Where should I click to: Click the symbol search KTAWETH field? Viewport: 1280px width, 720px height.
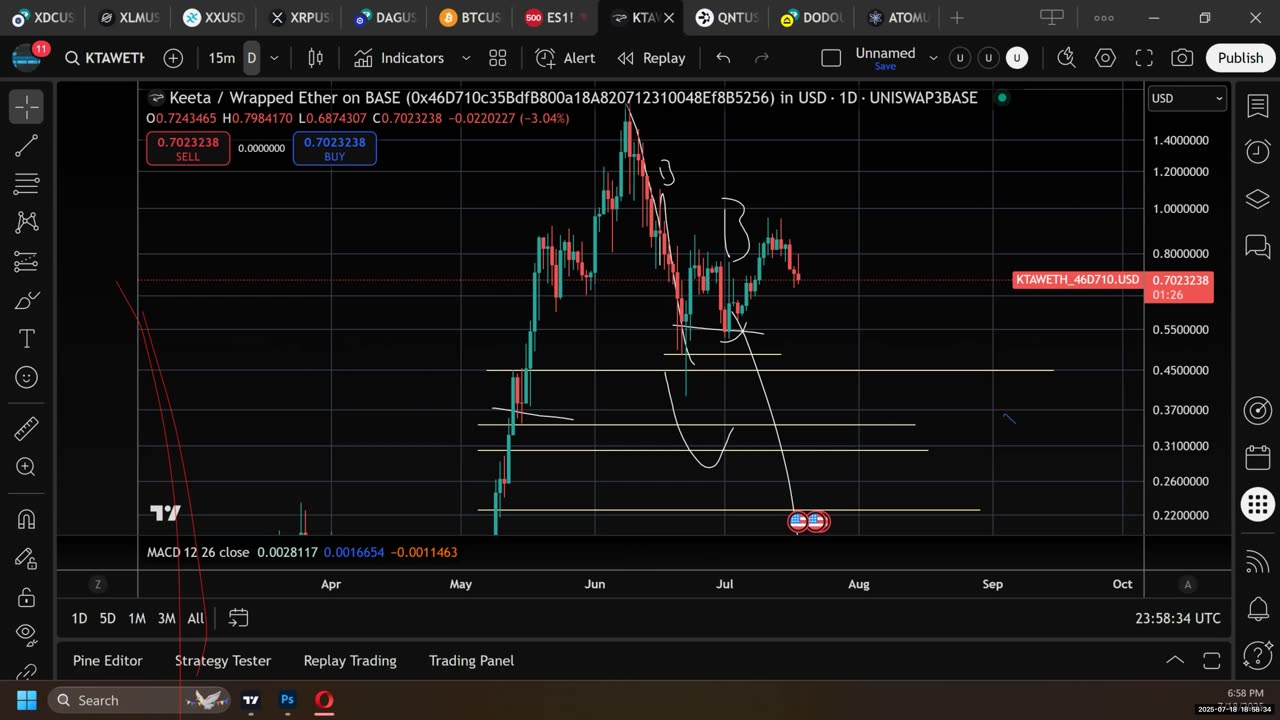104,58
